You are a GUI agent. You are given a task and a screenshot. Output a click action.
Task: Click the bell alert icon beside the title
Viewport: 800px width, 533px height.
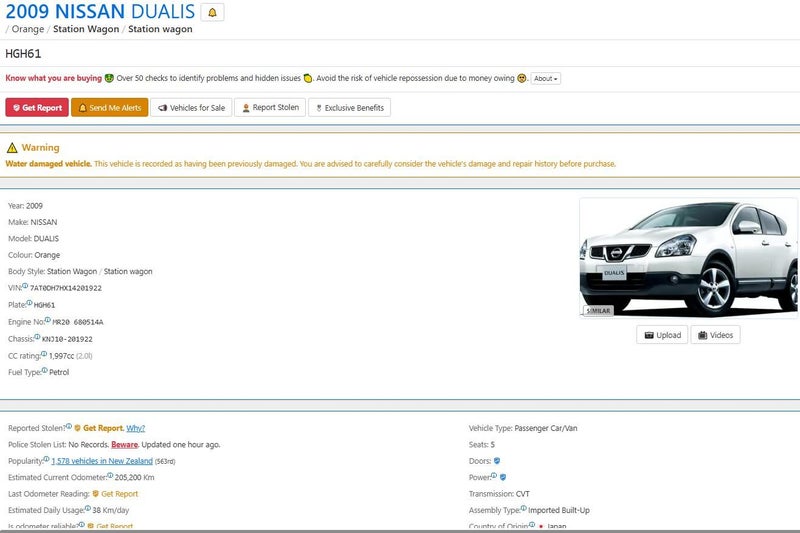212,12
